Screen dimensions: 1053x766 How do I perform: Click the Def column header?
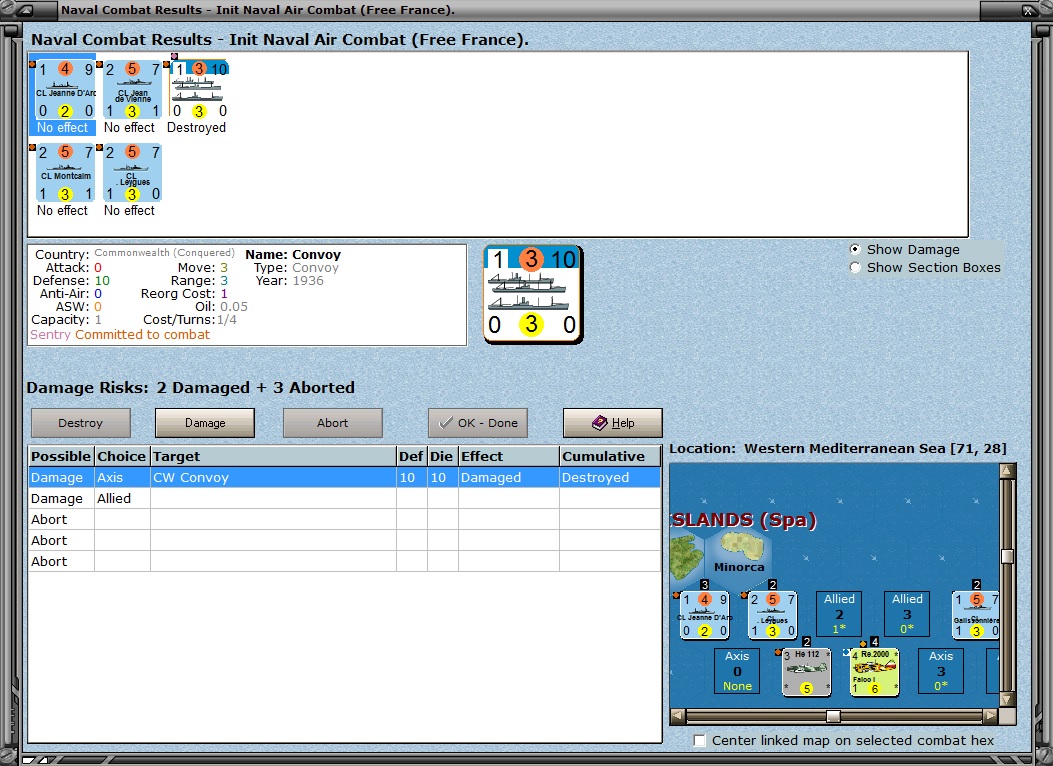pyautogui.click(x=411, y=457)
